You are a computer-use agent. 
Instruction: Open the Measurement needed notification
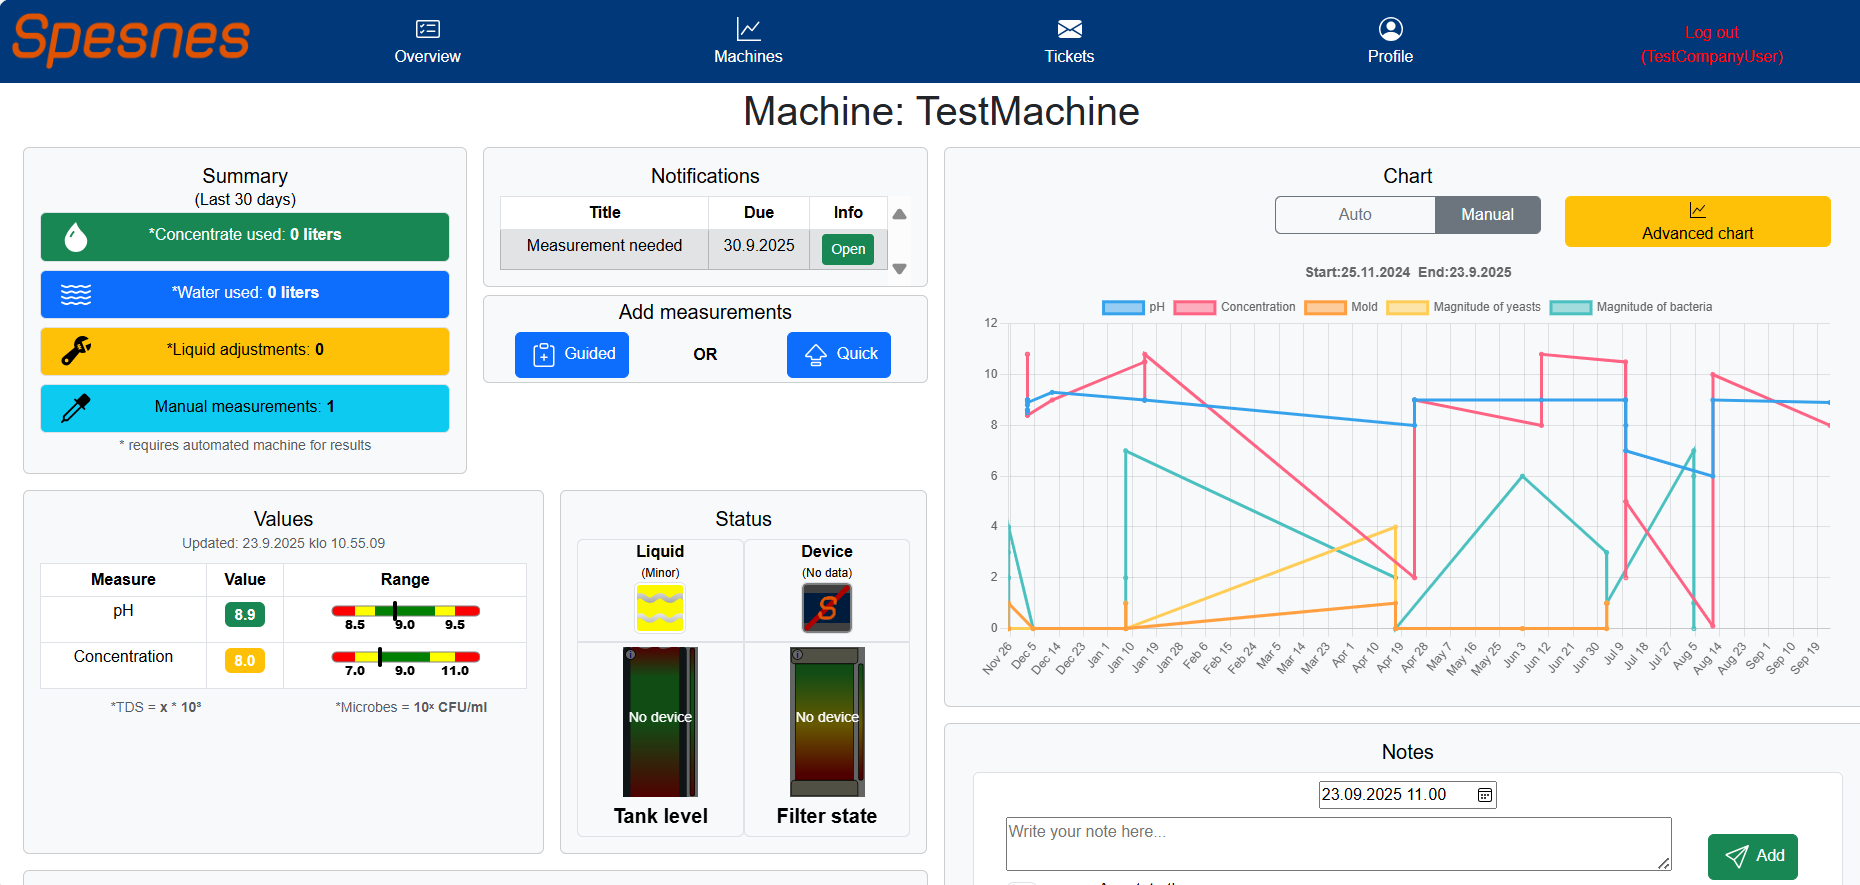847,249
